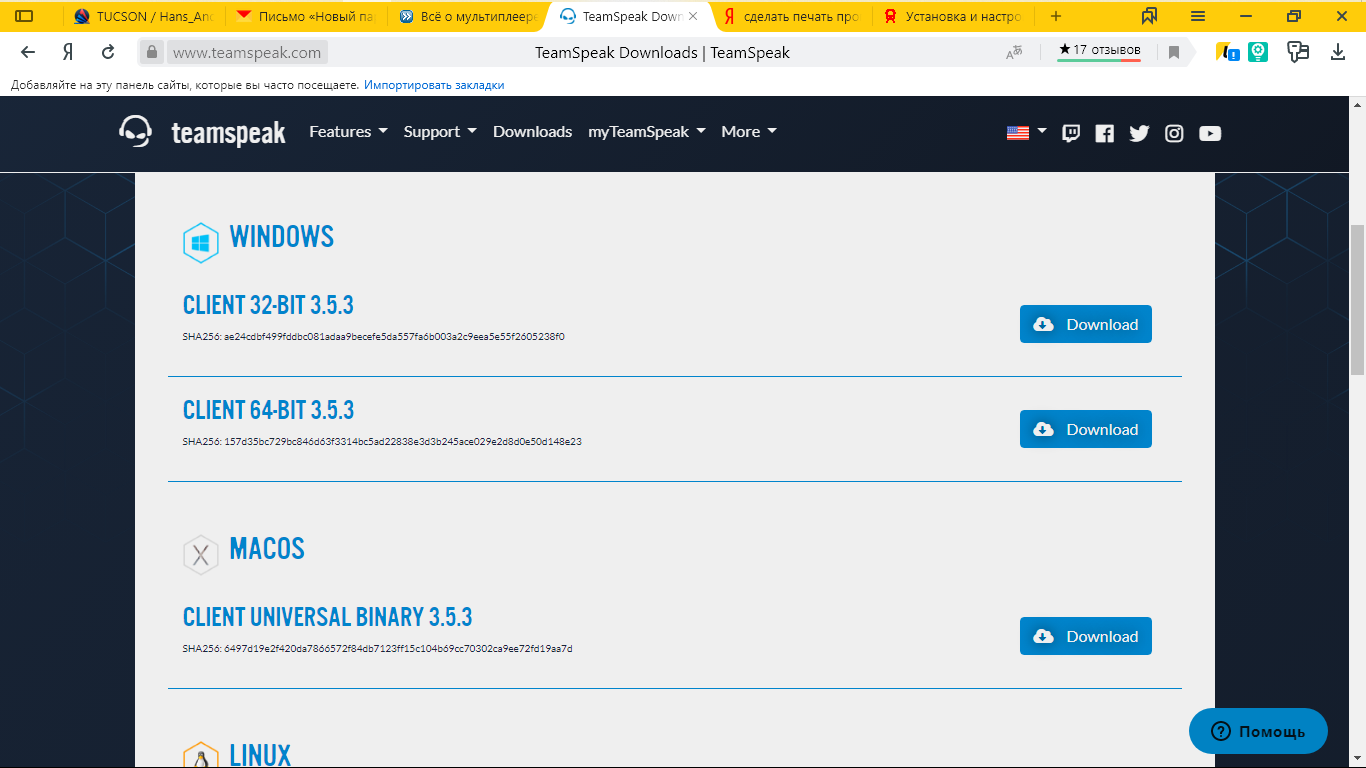Download the macOS Client Universal Binary
Viewport: 1366px width, 768px height.
(x=1085, y=636)
